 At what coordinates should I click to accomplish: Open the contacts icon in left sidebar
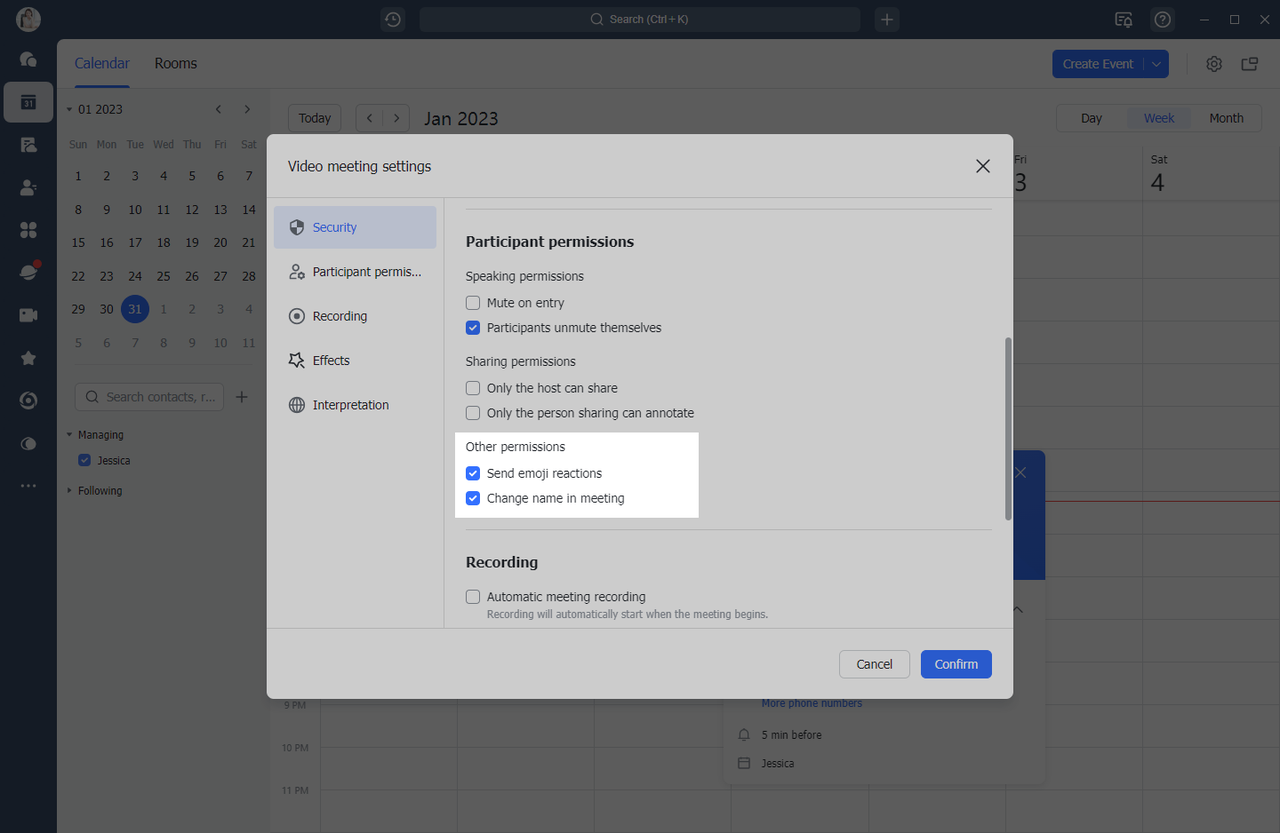[x=28, y=187]
